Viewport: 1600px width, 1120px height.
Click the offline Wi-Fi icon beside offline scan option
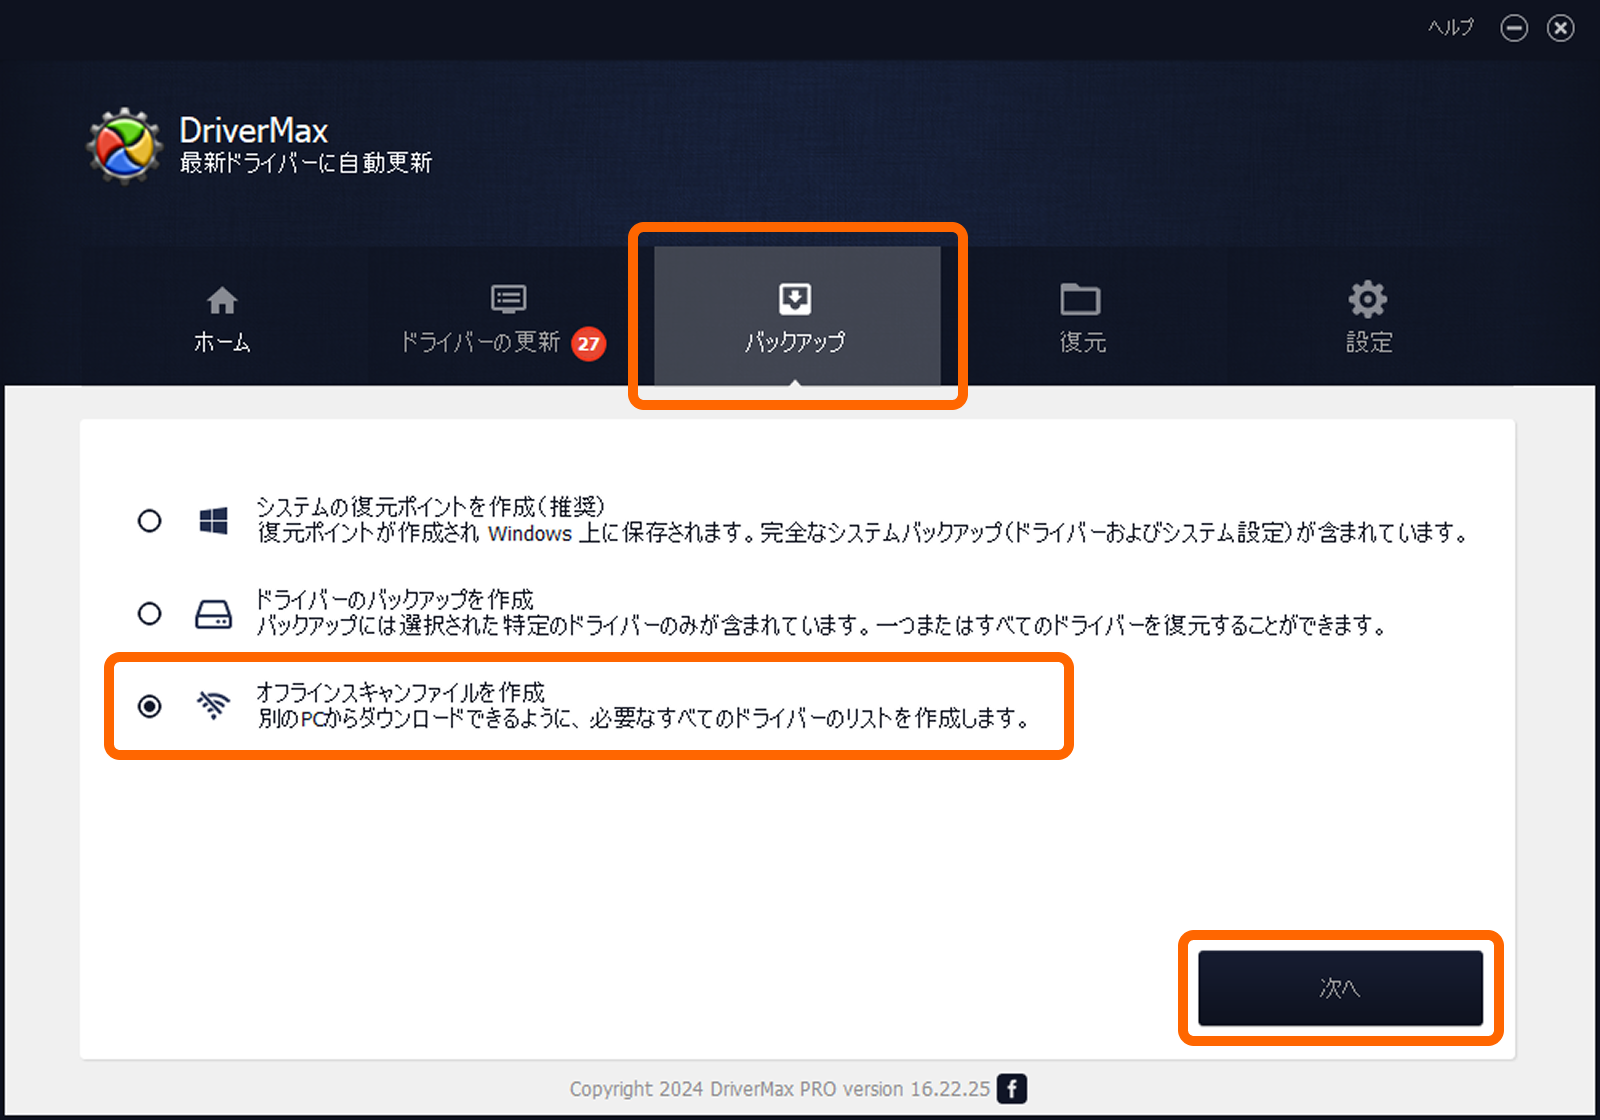point(213,706)
